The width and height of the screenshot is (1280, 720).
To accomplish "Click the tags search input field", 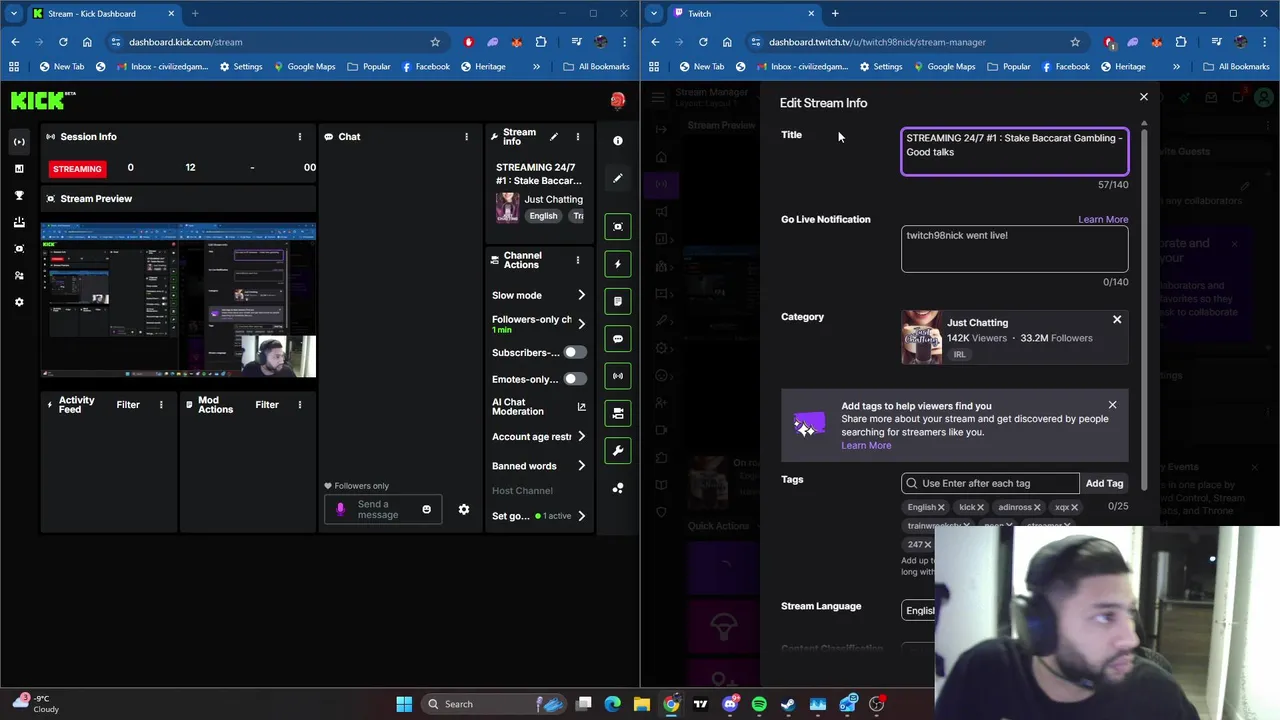I will point(990,483).
